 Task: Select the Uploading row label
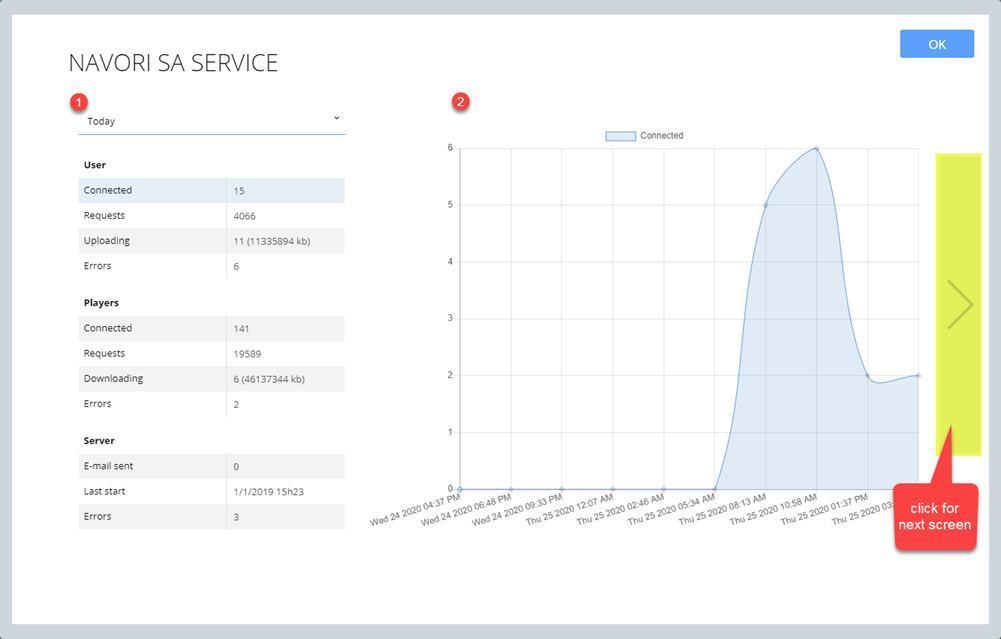tap(107, 241)
